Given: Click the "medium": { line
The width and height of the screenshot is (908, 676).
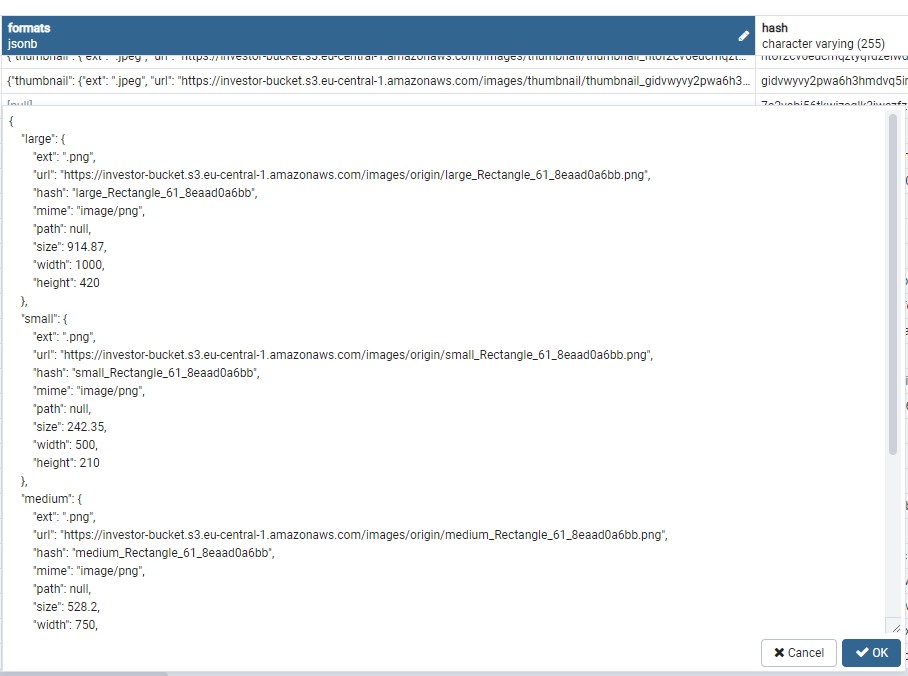Looking at the screenshot, I should (x=52, y=499).
